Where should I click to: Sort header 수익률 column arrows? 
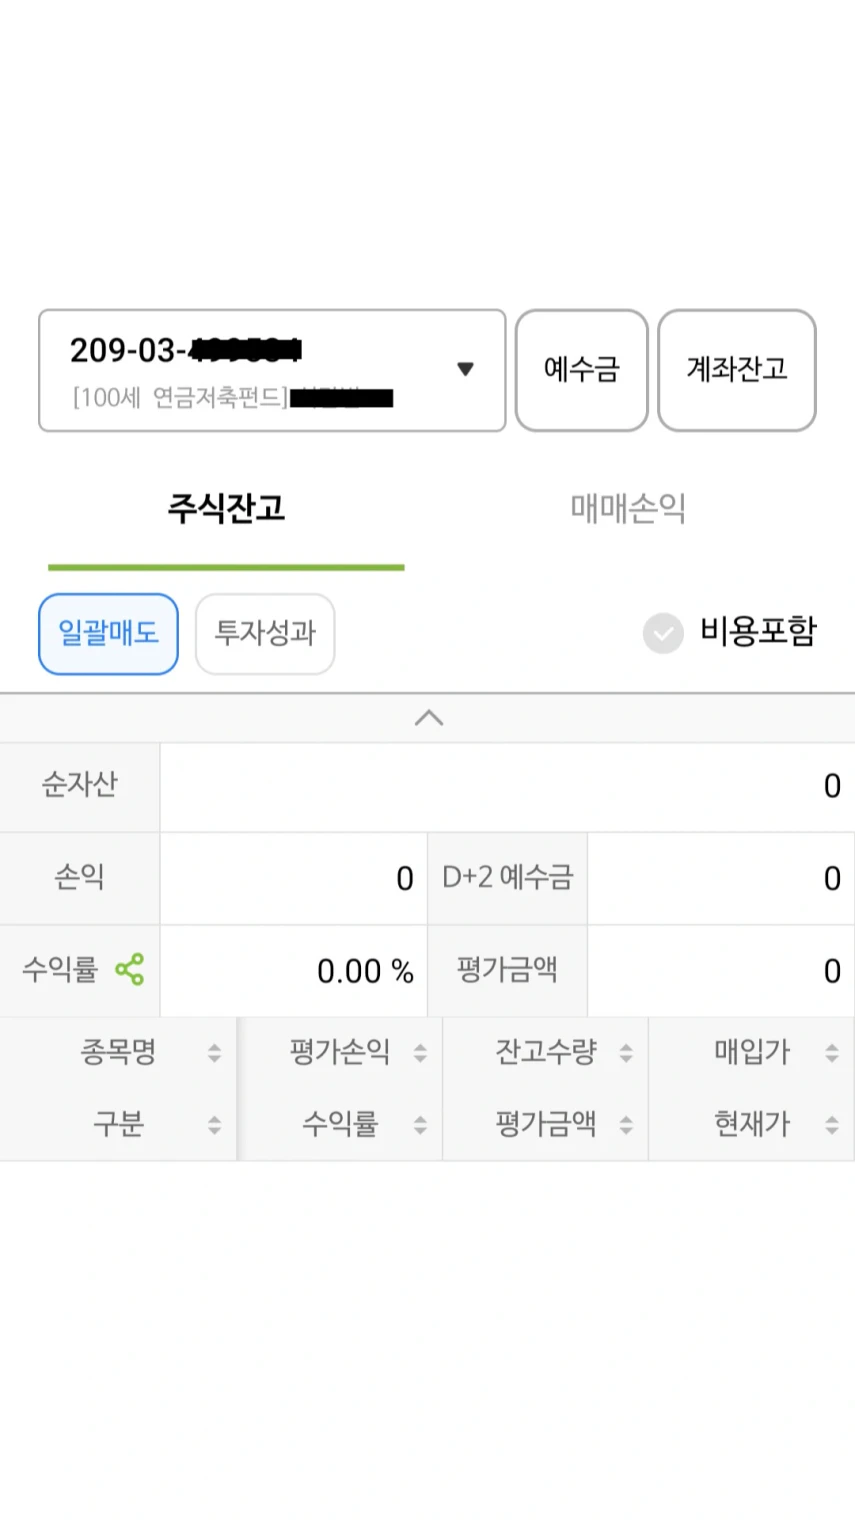point(420,1125)
